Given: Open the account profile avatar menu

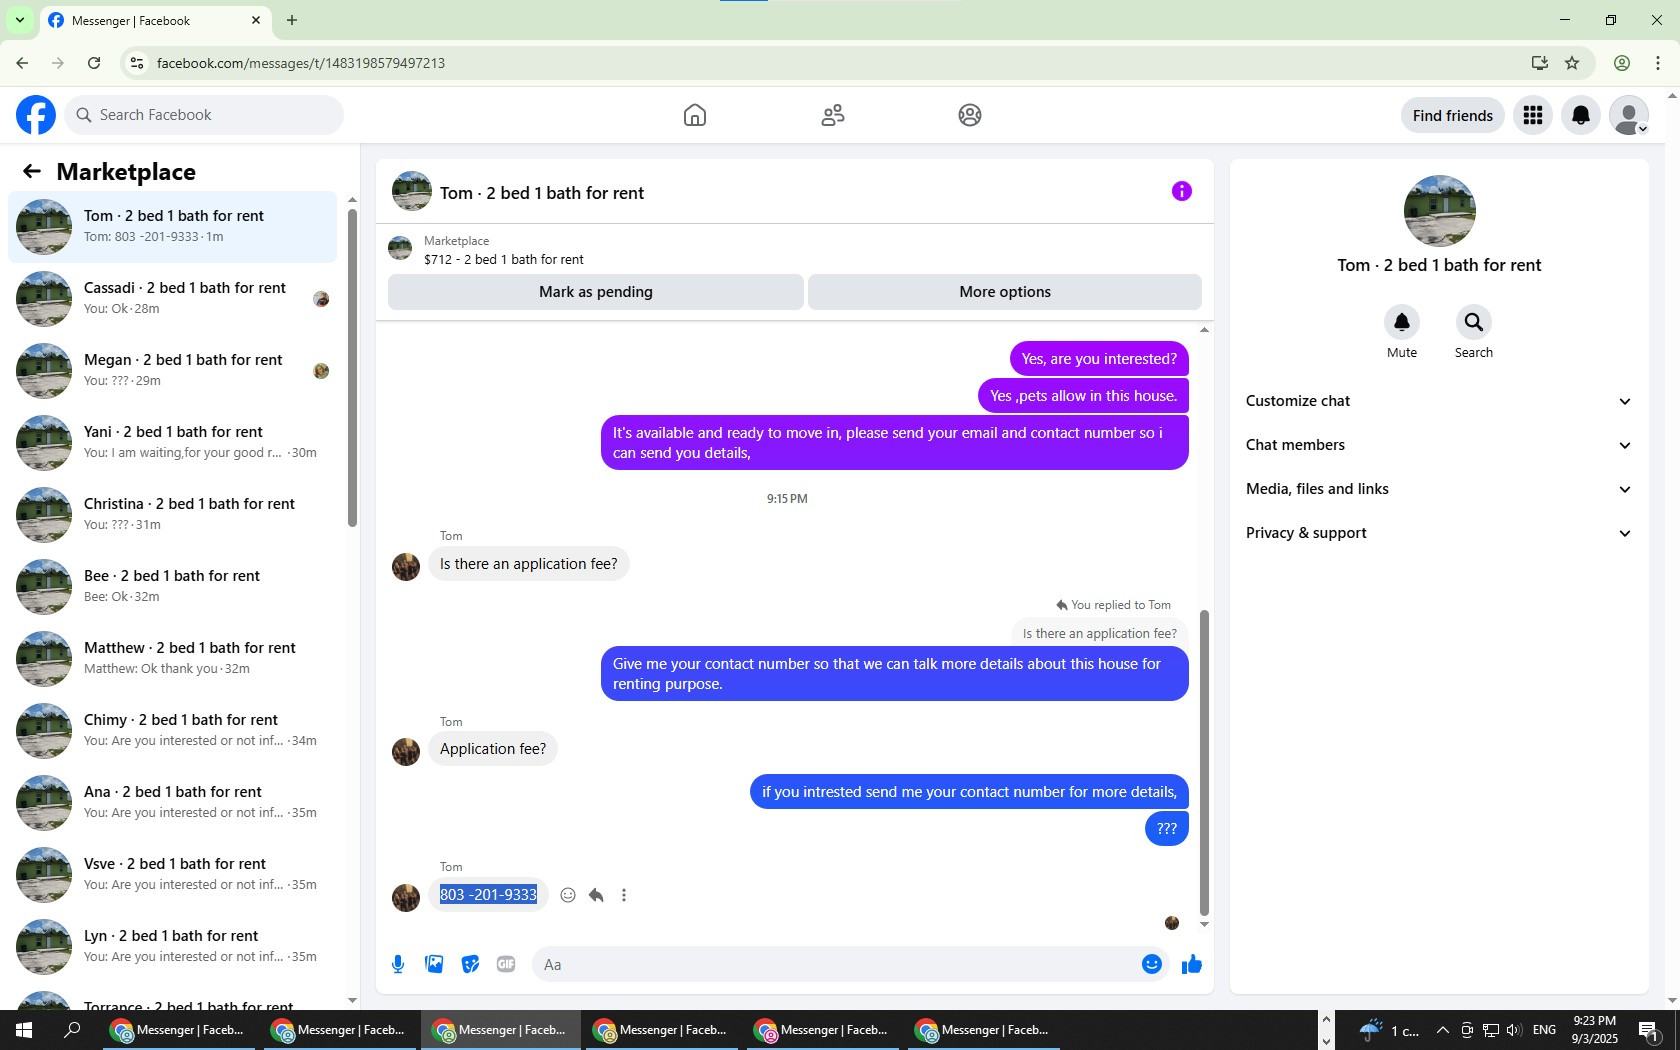Looking at the screenshot, I should [x=1629, y=115].
